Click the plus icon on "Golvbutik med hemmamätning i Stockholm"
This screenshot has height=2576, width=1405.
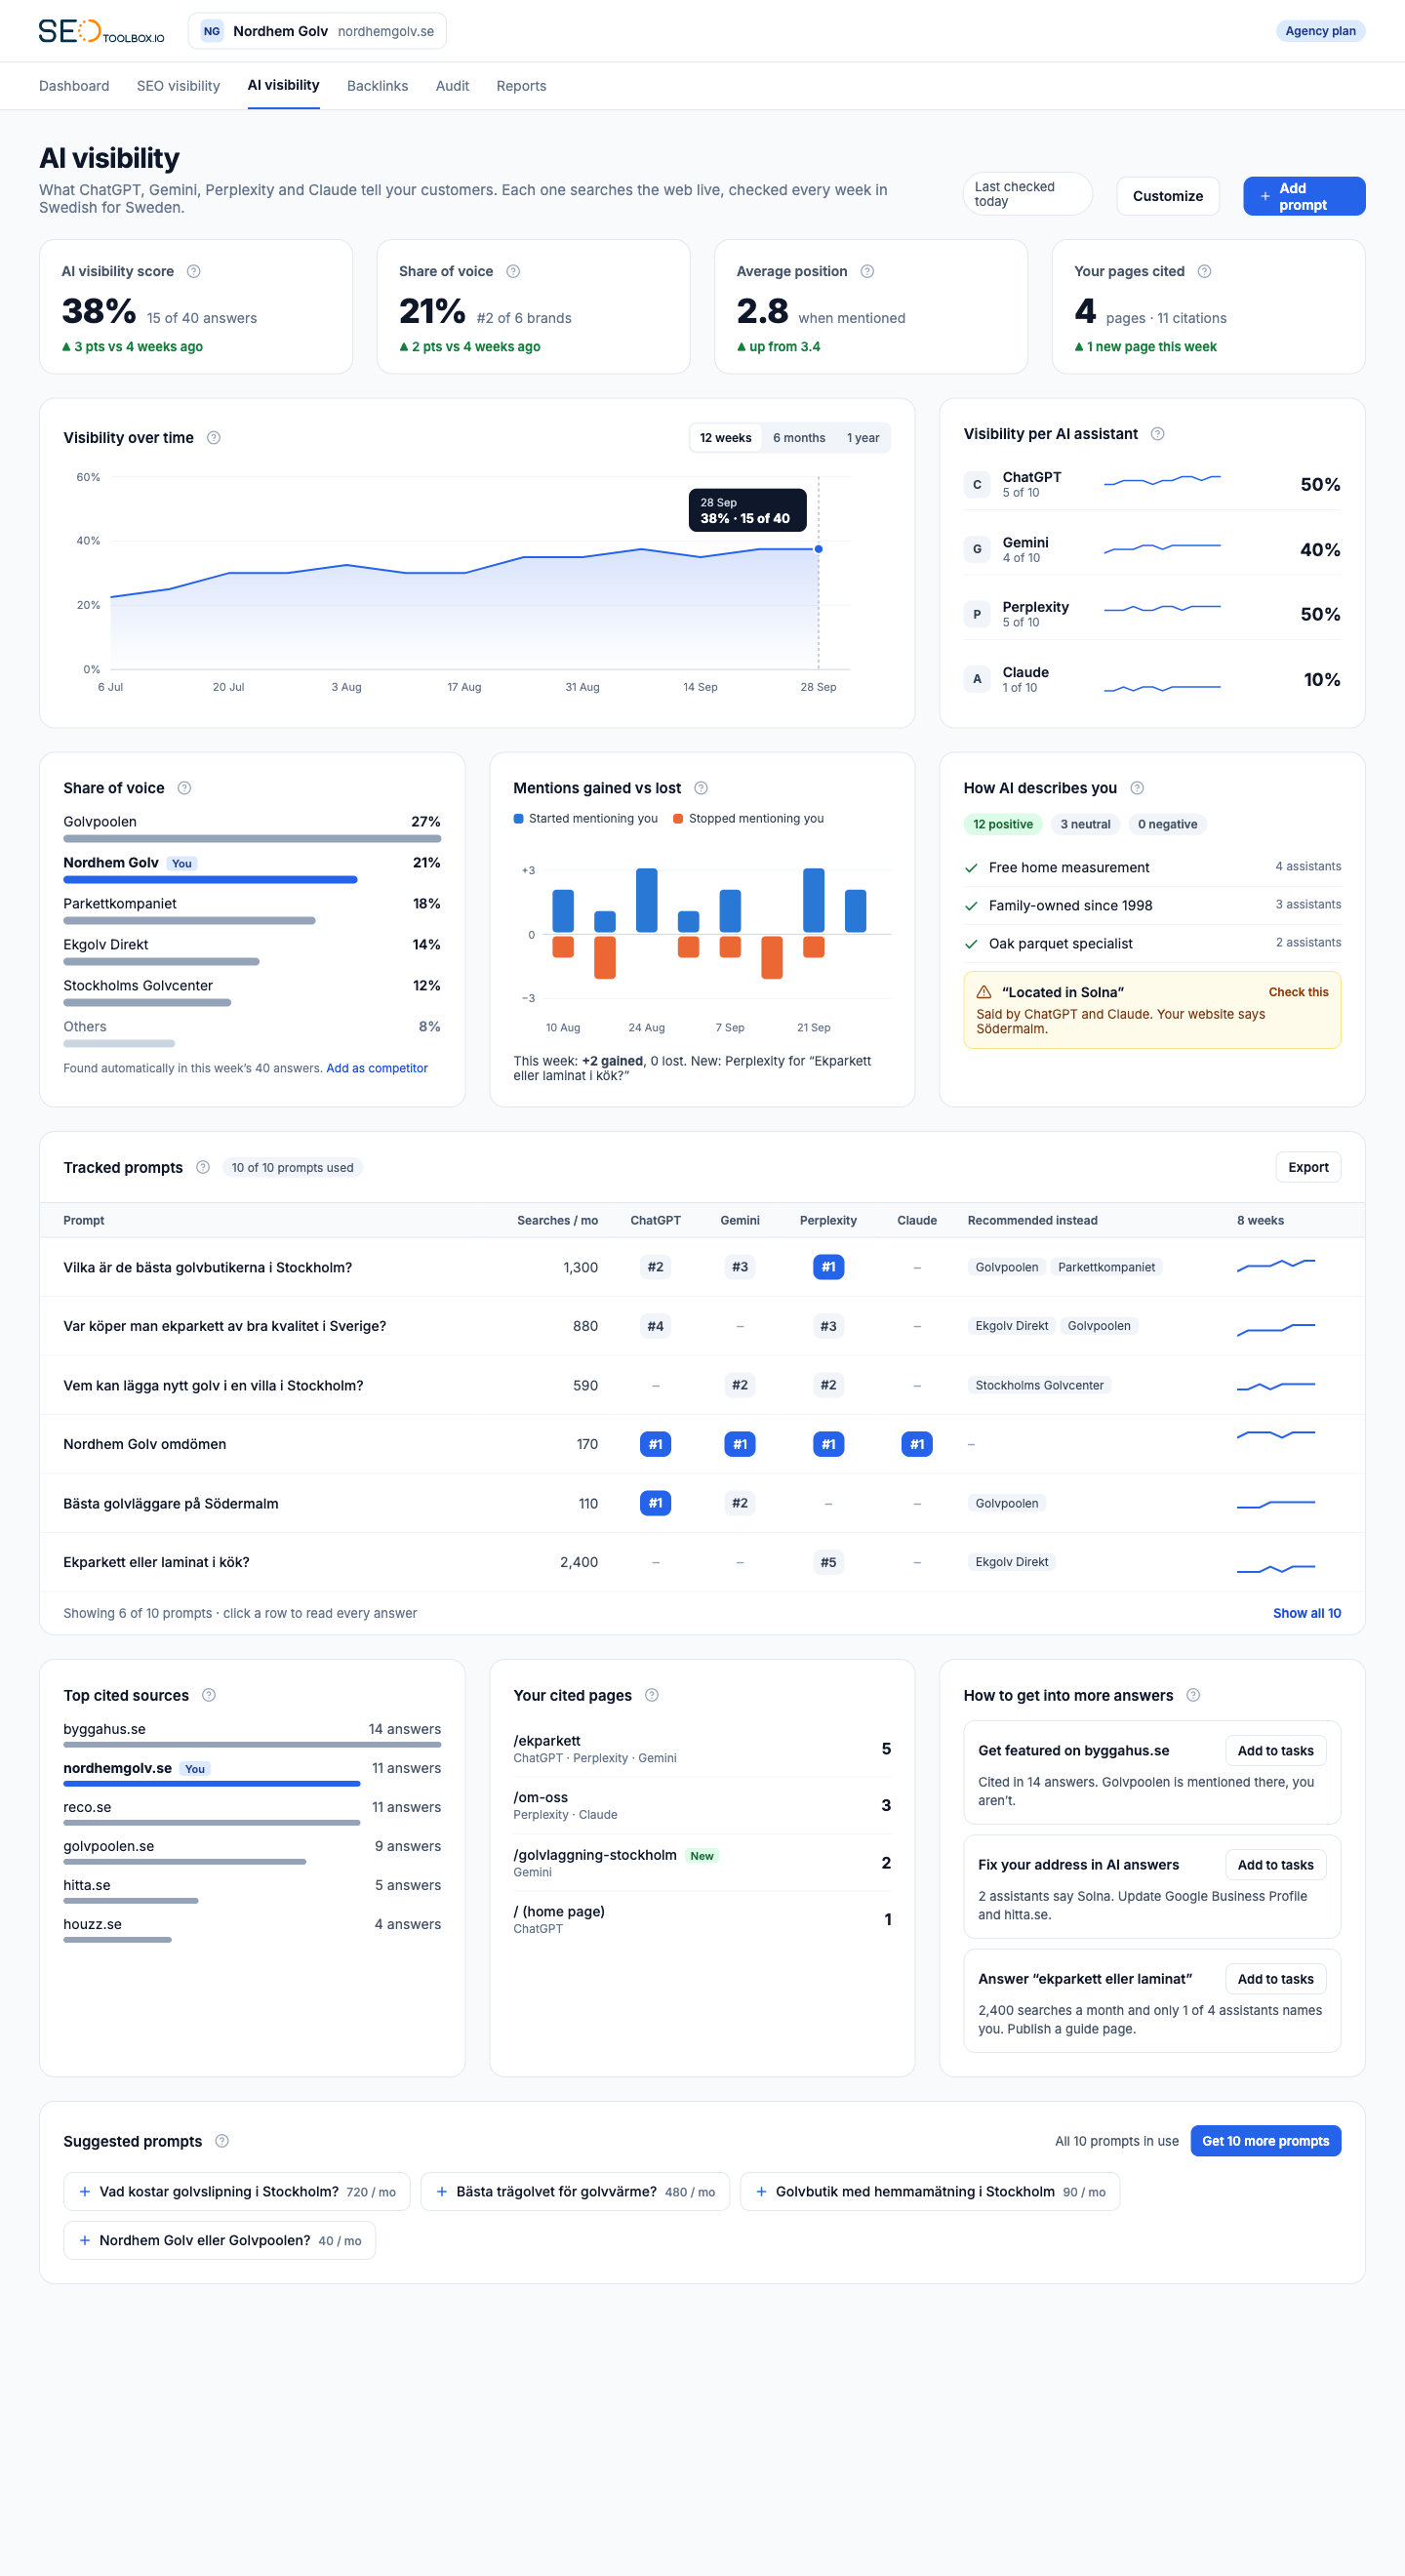coord(761,2192)
